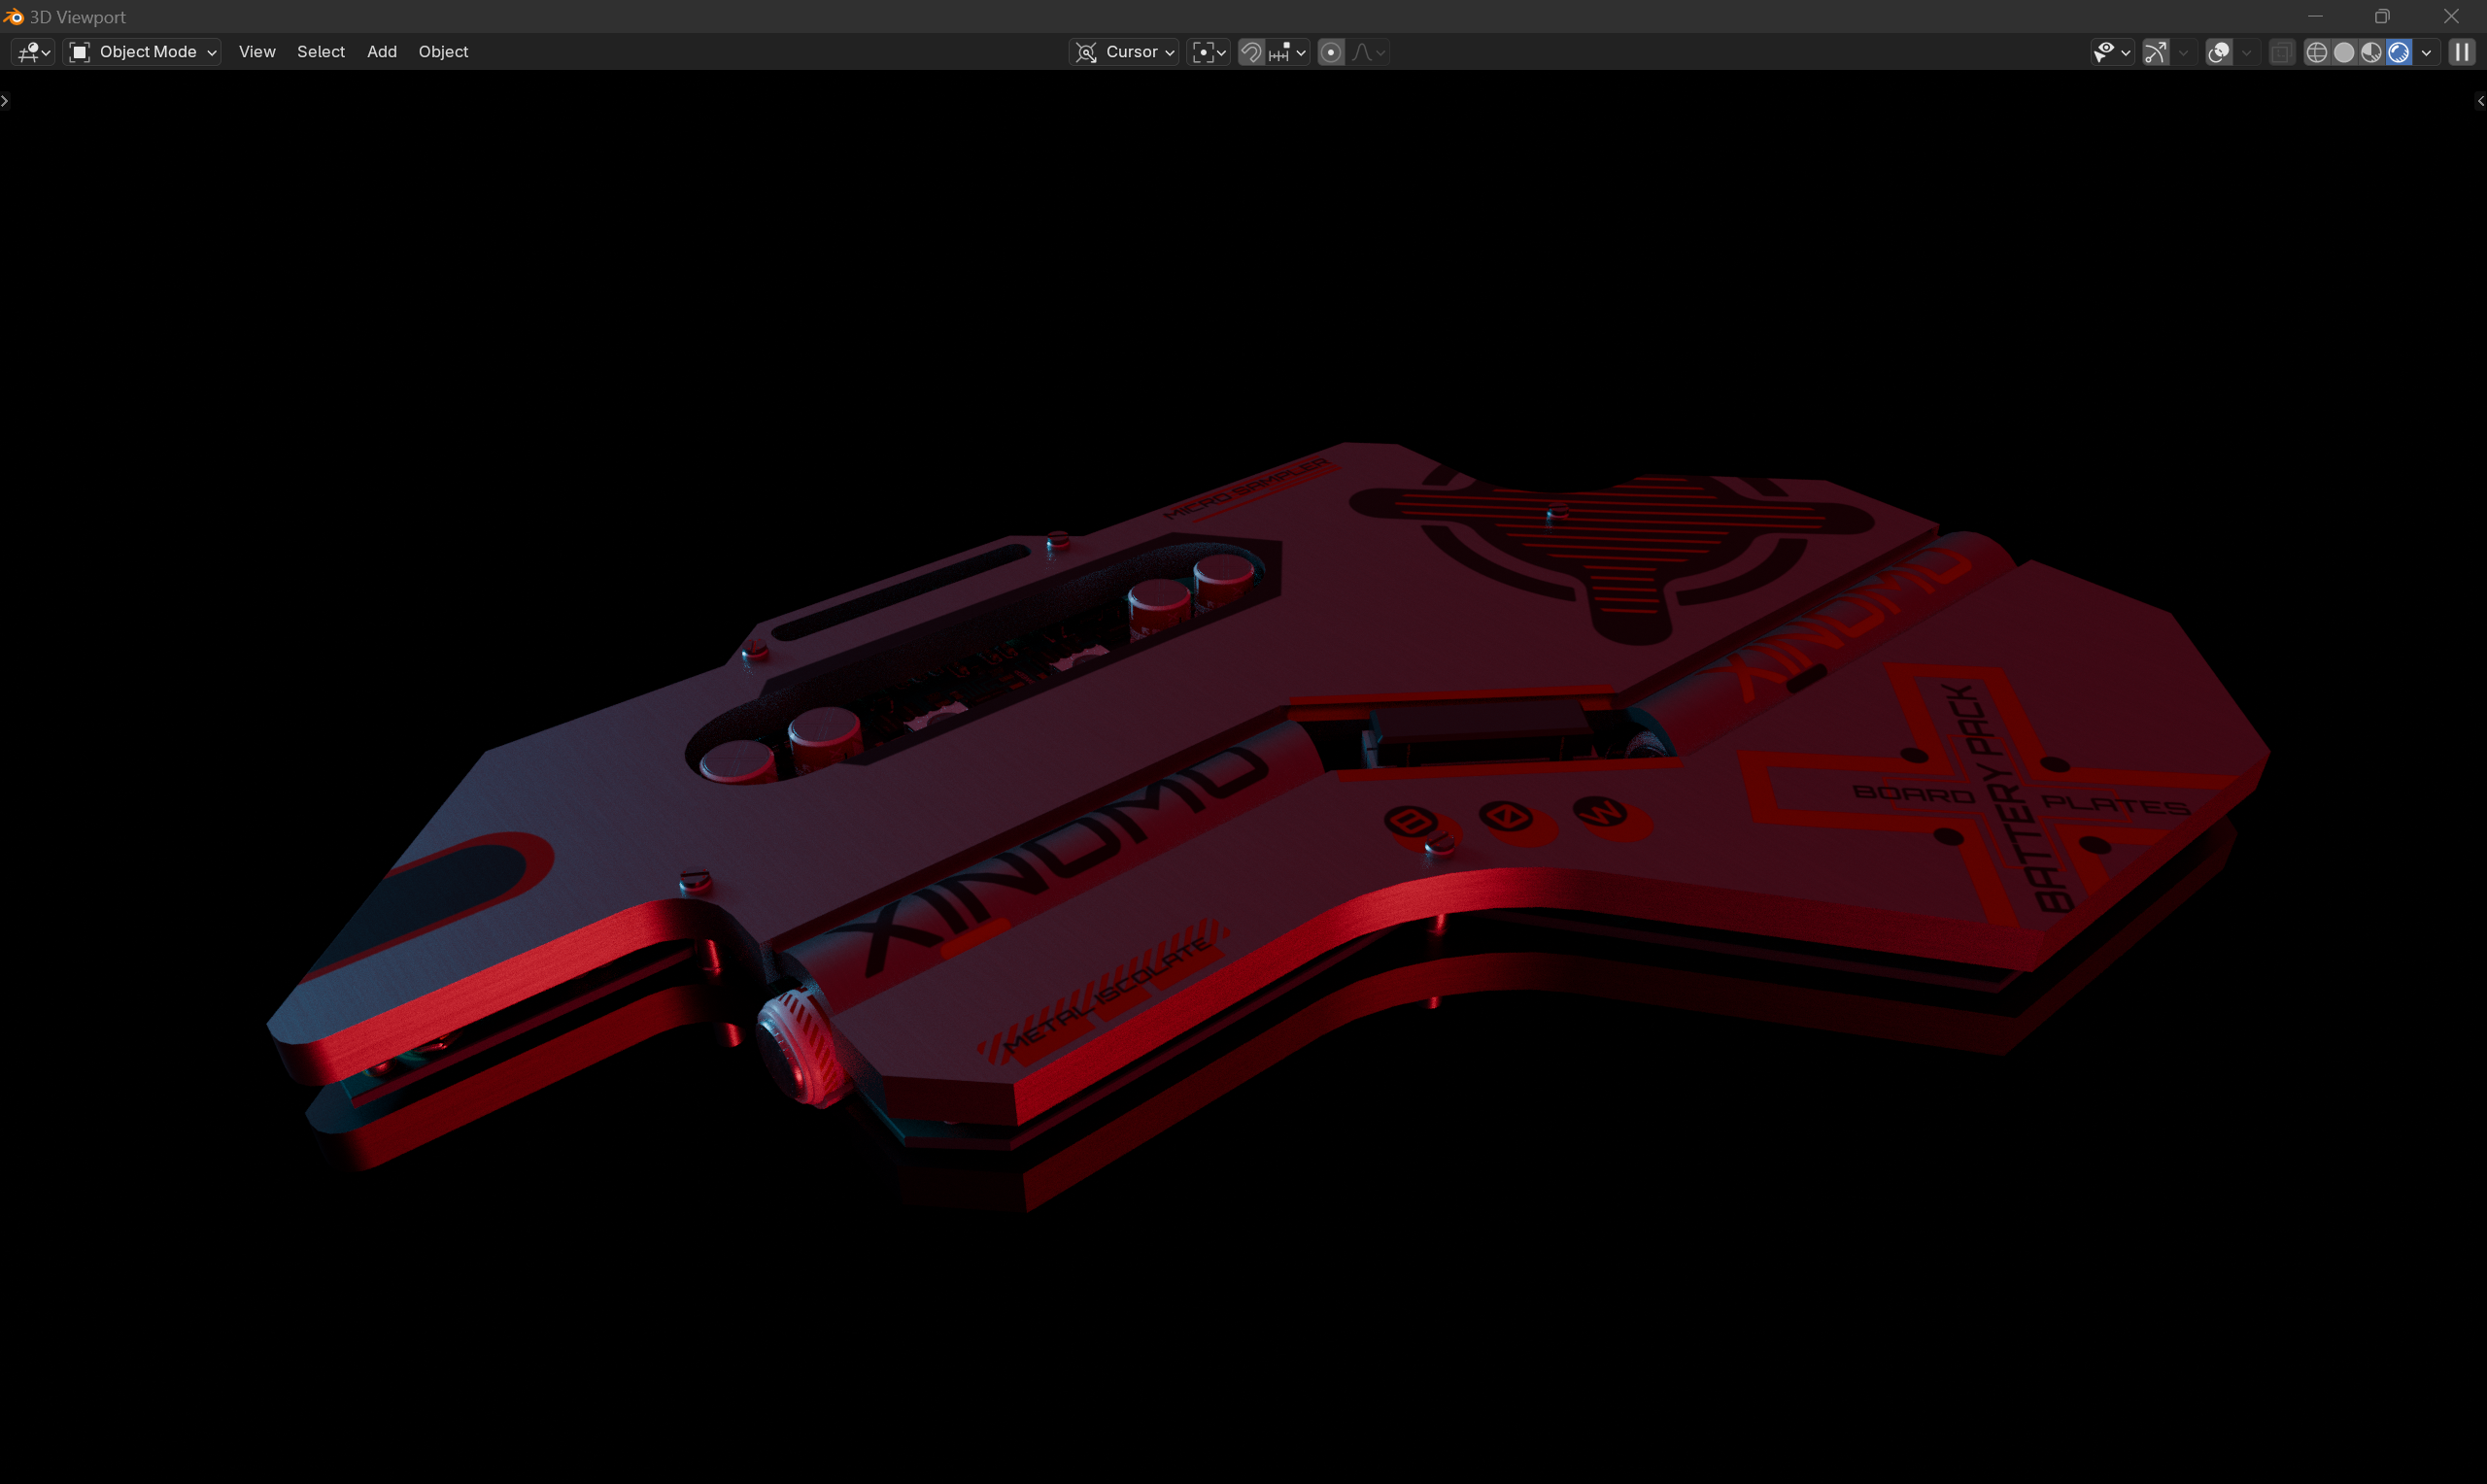Toggle proportional editing
The image size is (2487, 1484).
click(x=1331, y=52)
